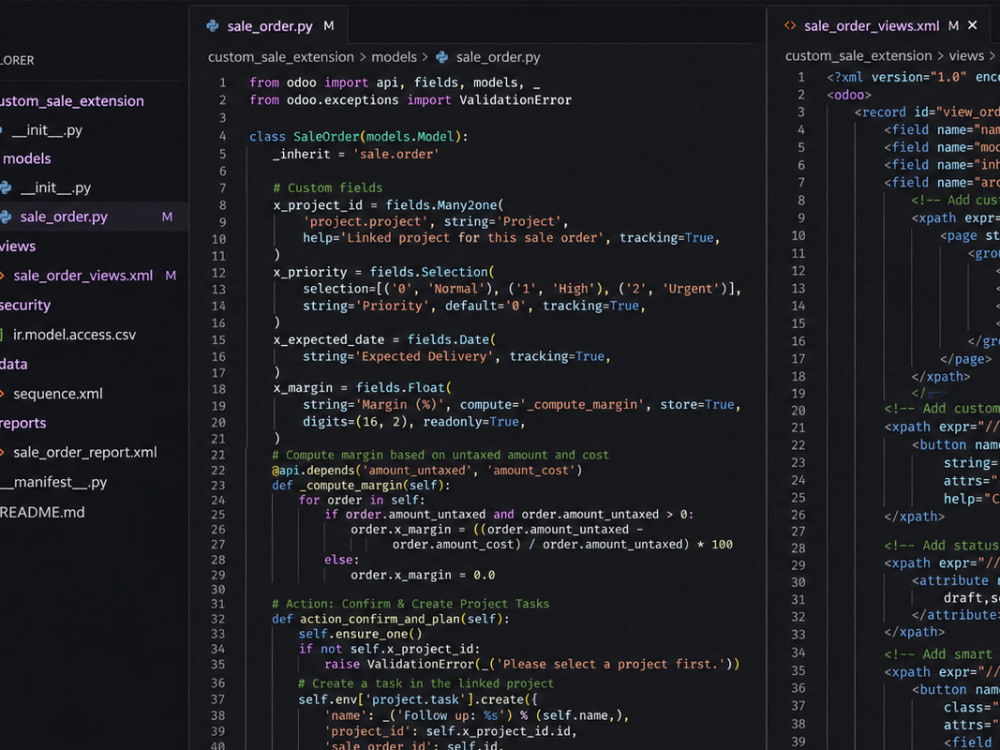
Task: Click the XML icon on sale_order_views.xml tab
Action: [790, 26]
